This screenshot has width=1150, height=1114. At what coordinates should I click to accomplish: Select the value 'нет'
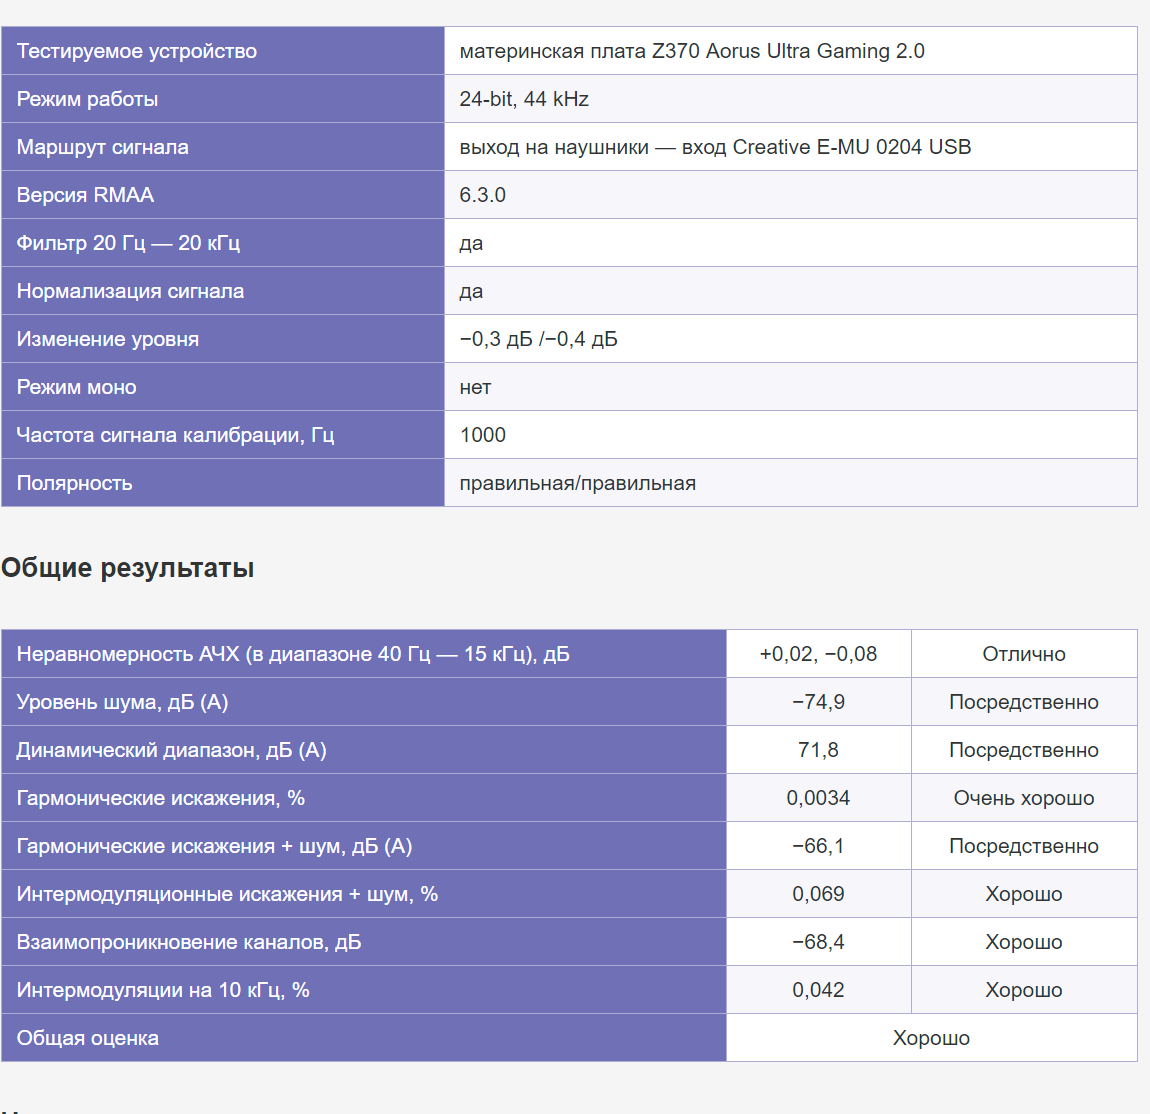pyautogui.click(x=475, y=387)
